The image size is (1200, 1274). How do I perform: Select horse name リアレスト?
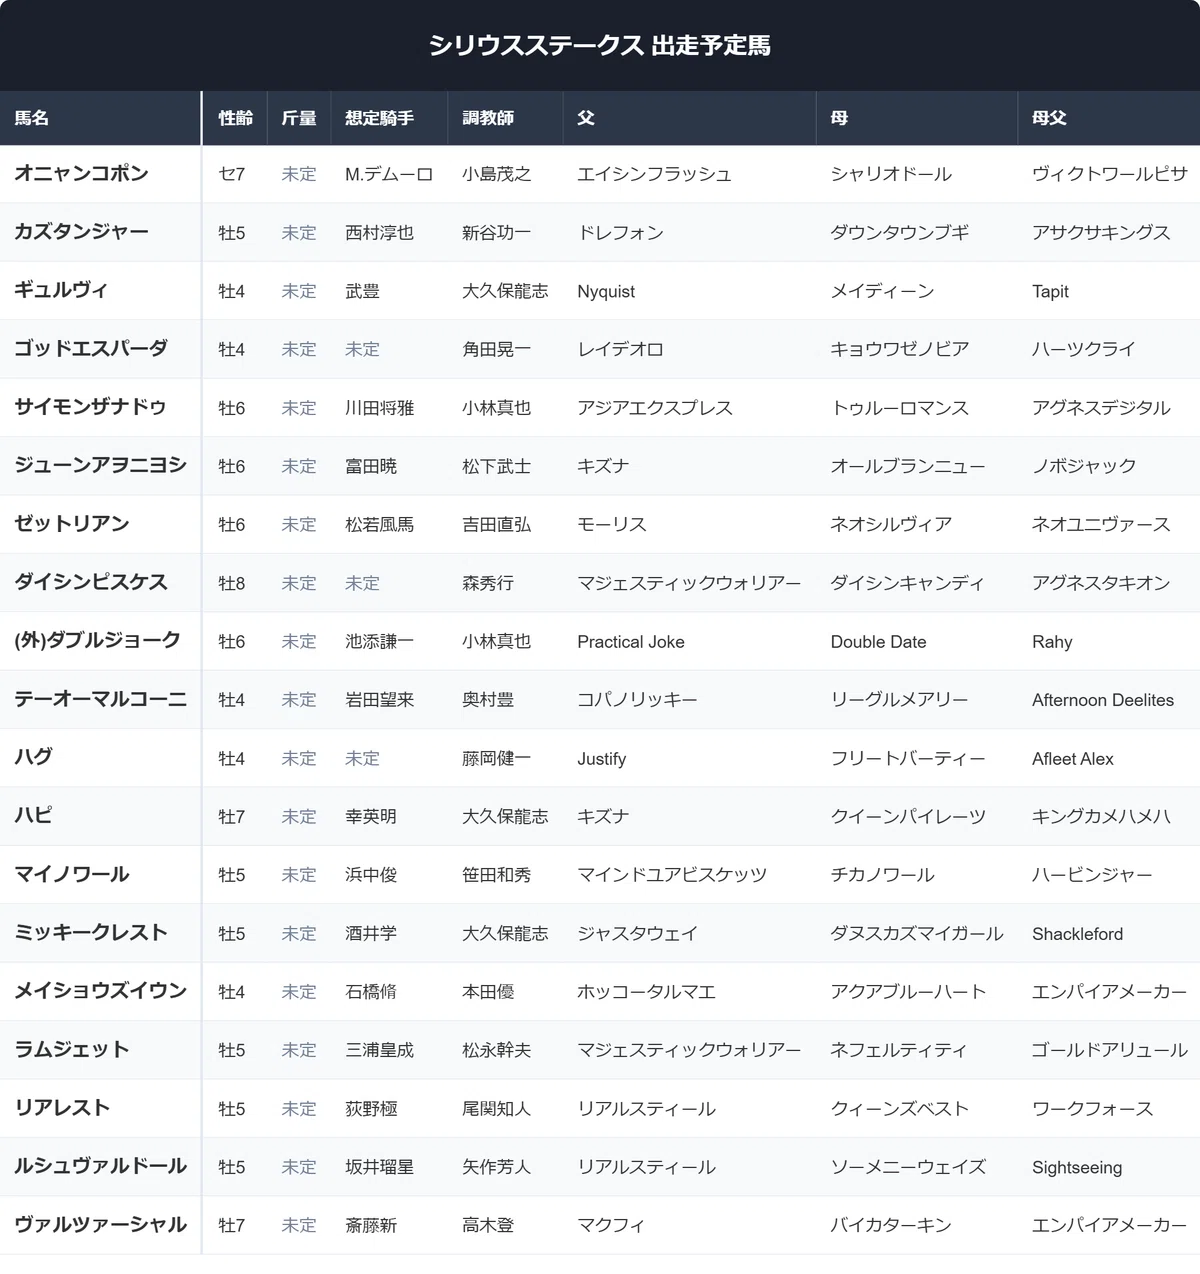pyautogui.click(x=62, y=1108)
